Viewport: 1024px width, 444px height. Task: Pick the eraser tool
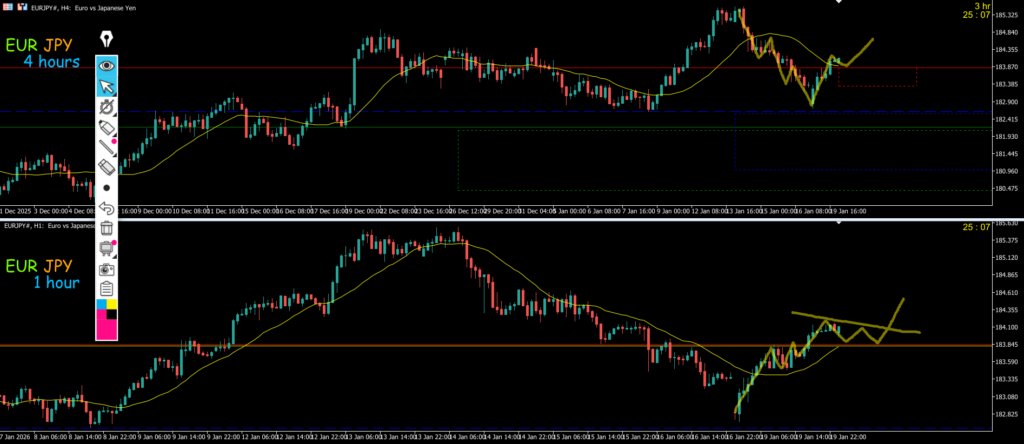point(106,168)
